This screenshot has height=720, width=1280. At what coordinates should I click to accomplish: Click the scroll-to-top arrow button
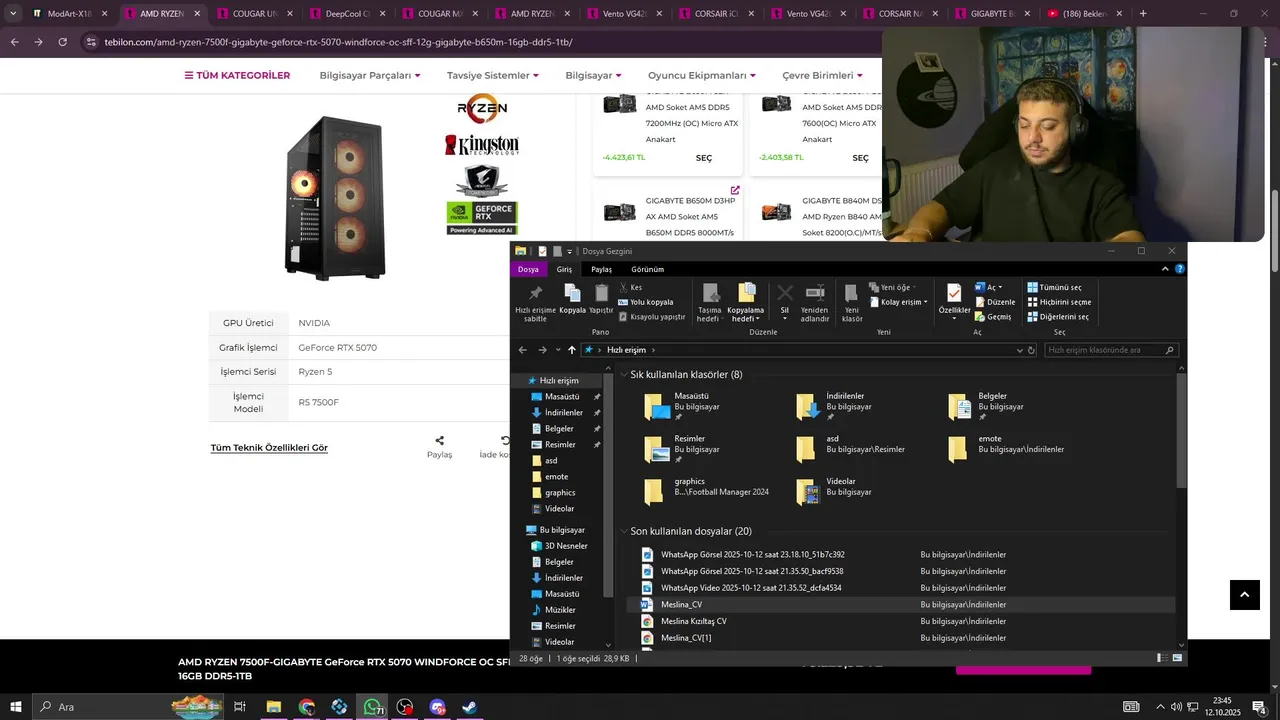tap(1244, 594)
